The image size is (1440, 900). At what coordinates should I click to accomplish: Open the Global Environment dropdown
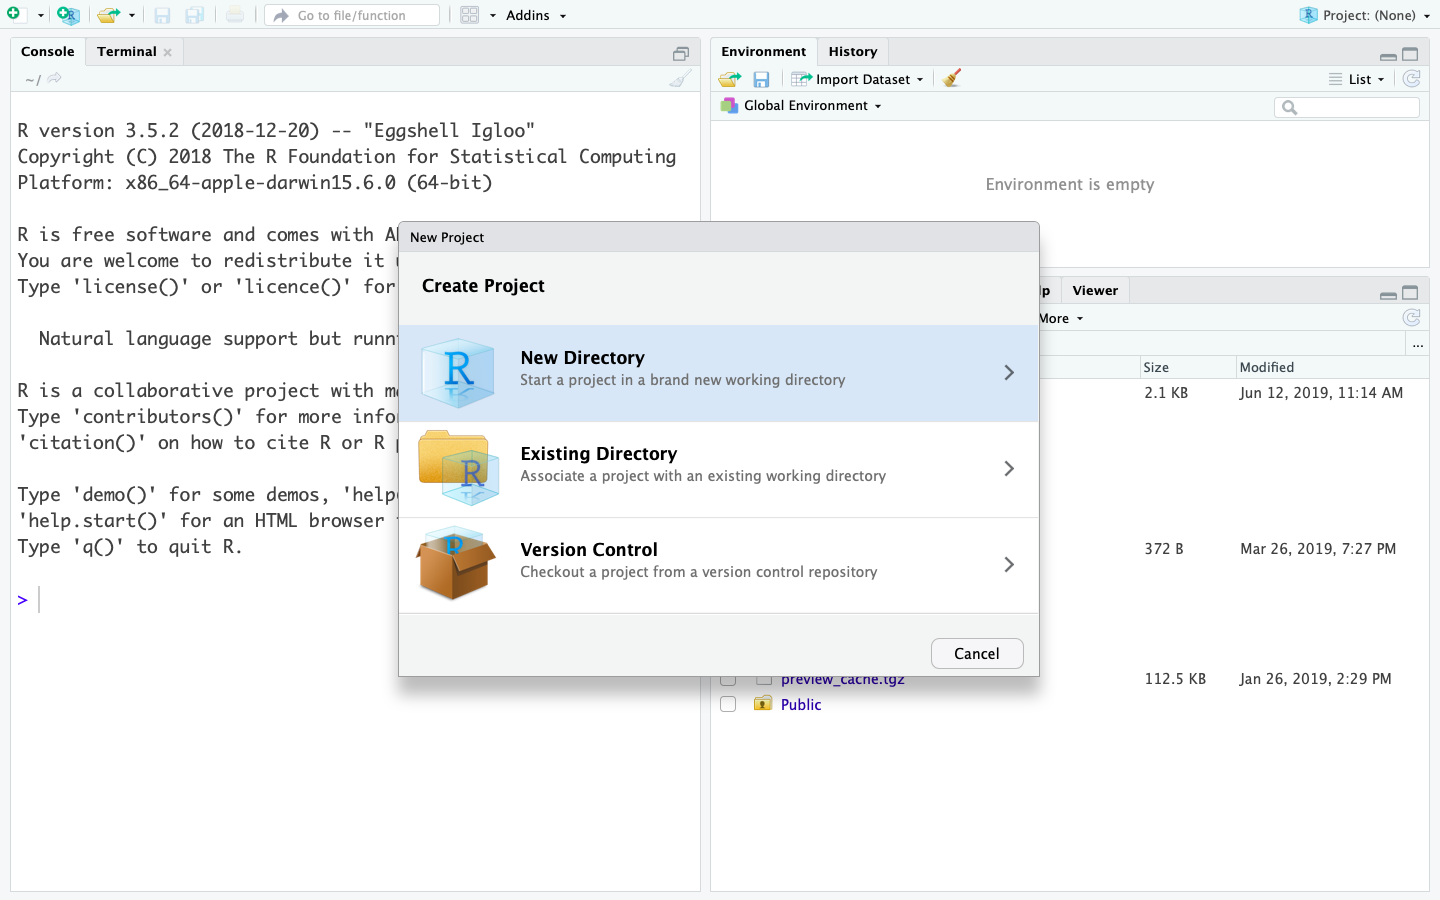[801, 105]
